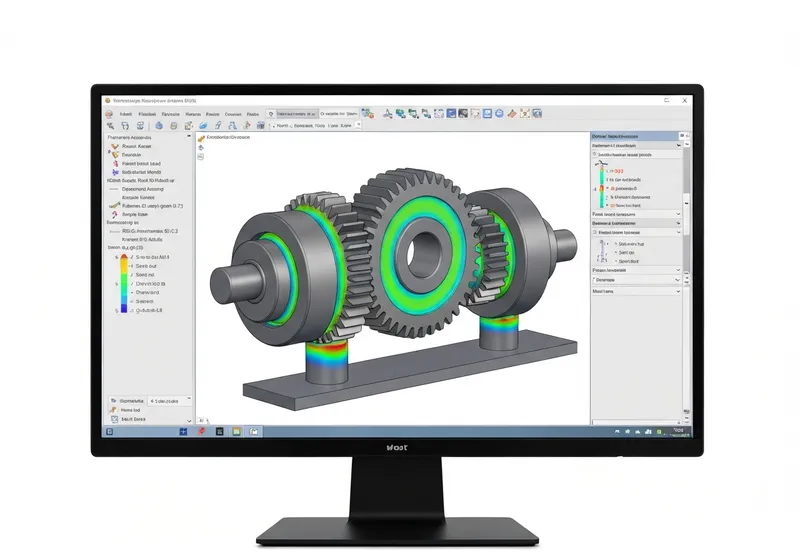Open the small dropdown arrow ending the second toolbar

pyautogui.click(x=359, y=125)
